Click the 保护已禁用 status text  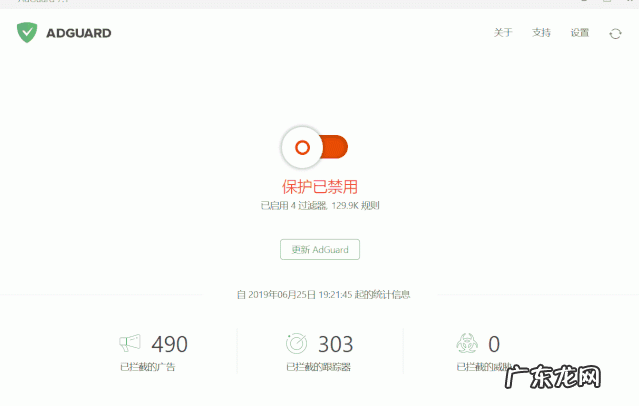[x=320, y=187]
